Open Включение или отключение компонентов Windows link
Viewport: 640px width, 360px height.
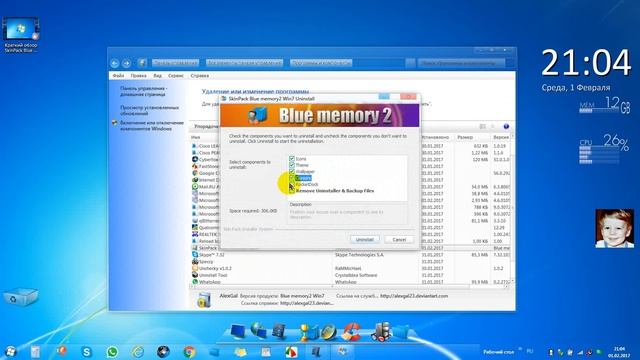click(x=152, y=126)
